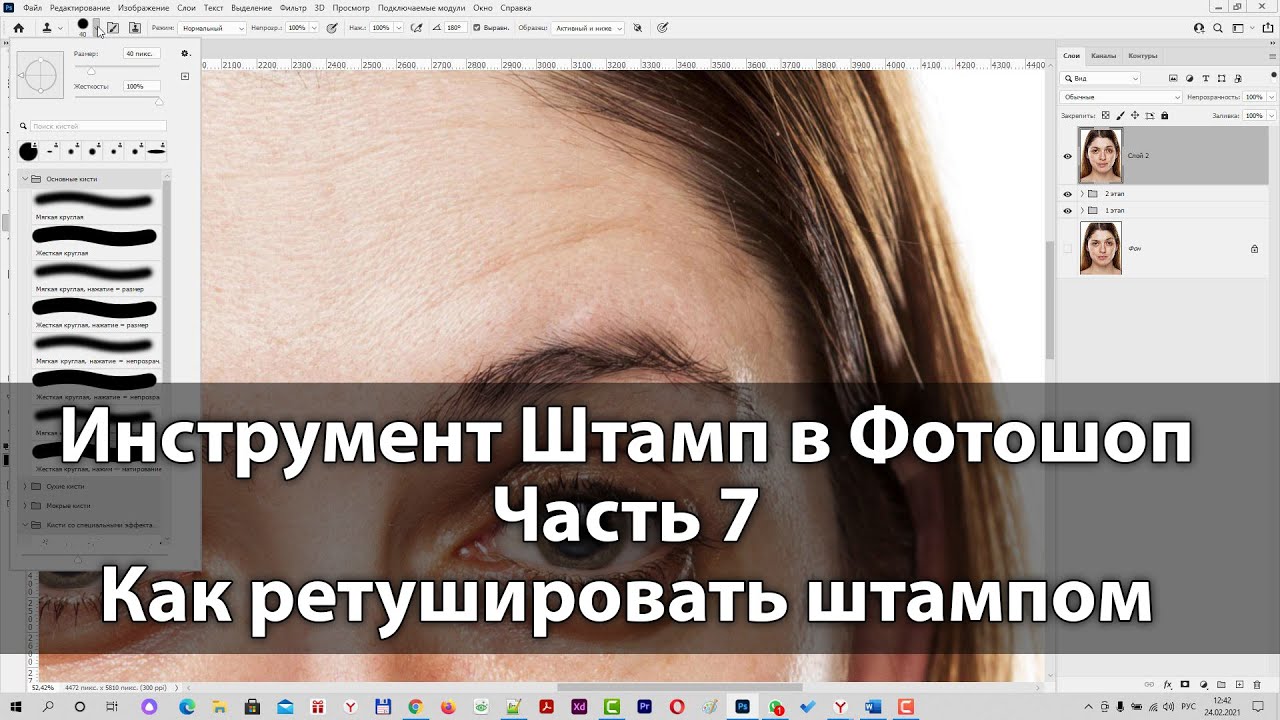Open the 'Изображение' menu
The image size is (1280, 720).
(144, 8)
